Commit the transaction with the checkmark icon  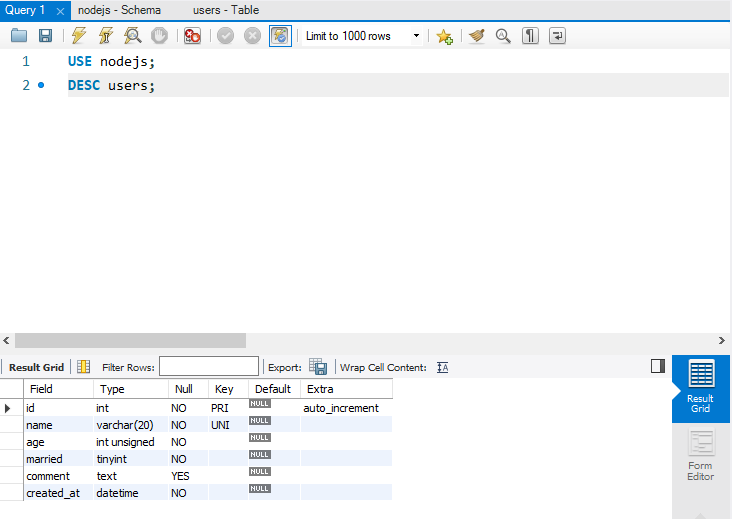[225, 35]
